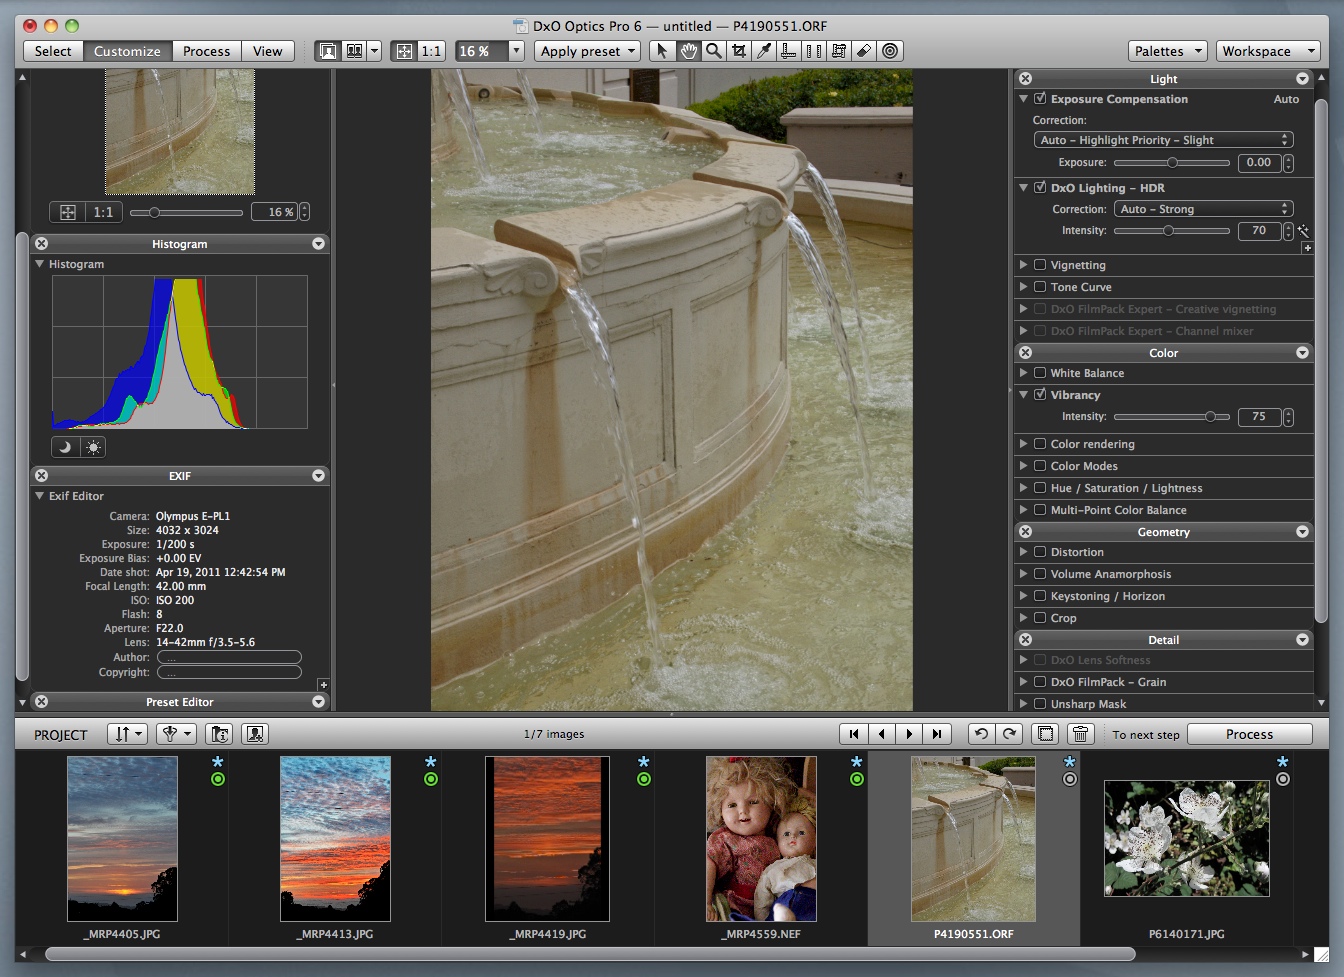Open the Palettes menu button
Viewport: 1344px width, 977px height.
1167,51
